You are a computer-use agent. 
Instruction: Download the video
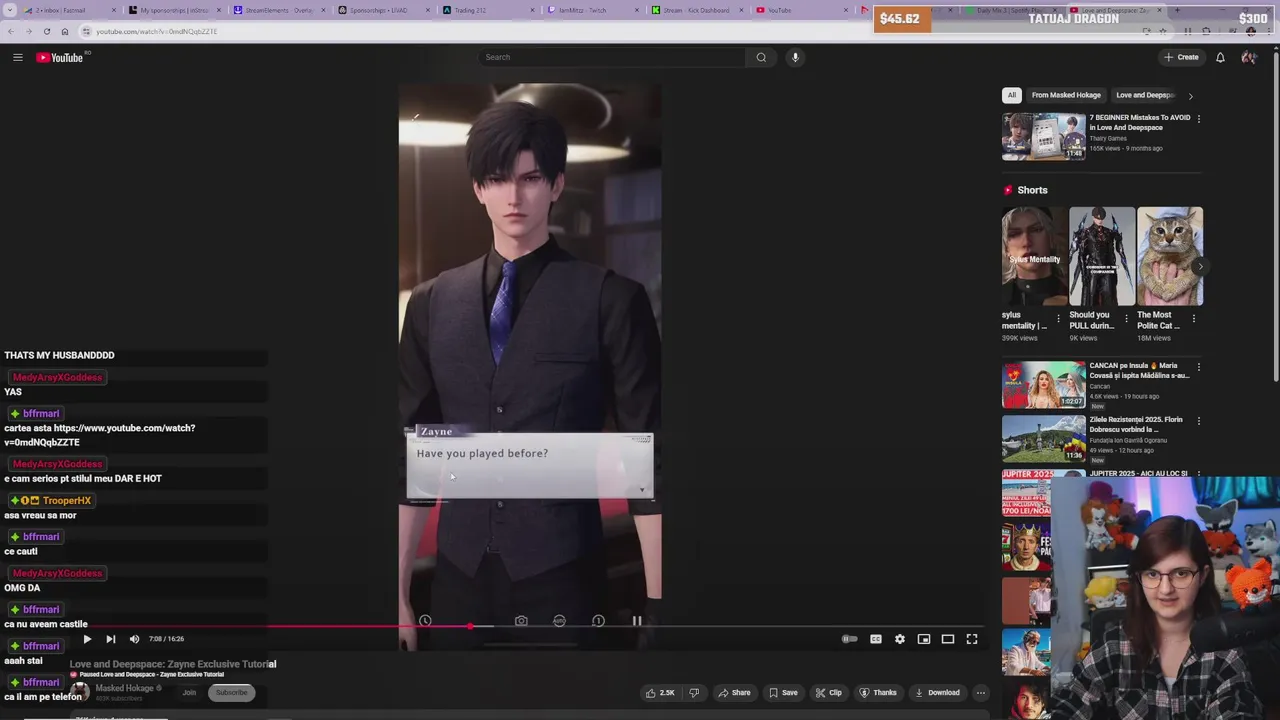pyautogui.click(x=937, y=692)
